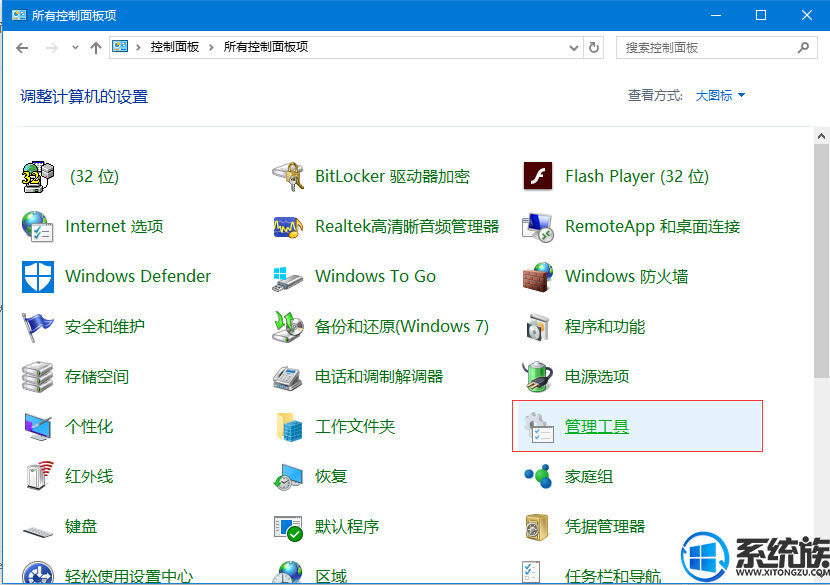Expand the address bar history dropdown

click(573, 48)
